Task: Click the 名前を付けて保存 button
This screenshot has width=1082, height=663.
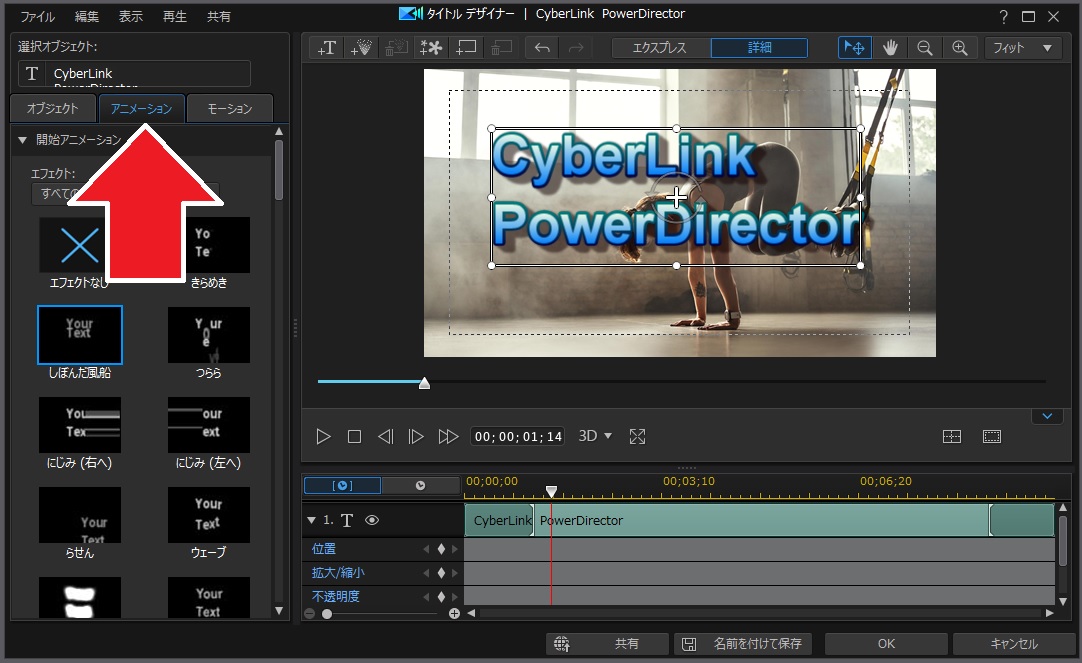Action: tap(743, 644)
